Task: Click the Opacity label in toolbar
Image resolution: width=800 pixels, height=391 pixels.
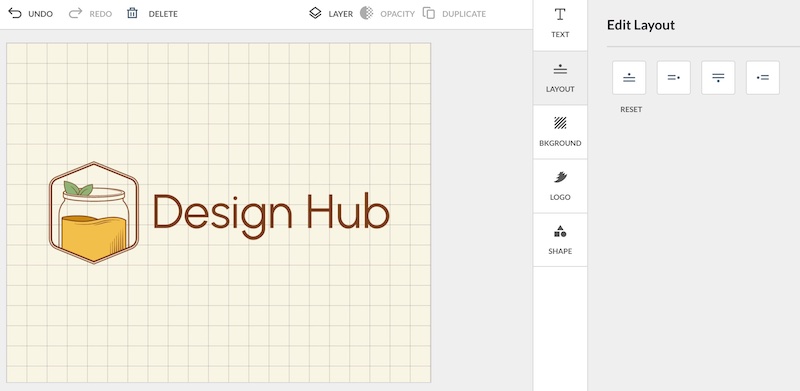Action: coord(397,14)
